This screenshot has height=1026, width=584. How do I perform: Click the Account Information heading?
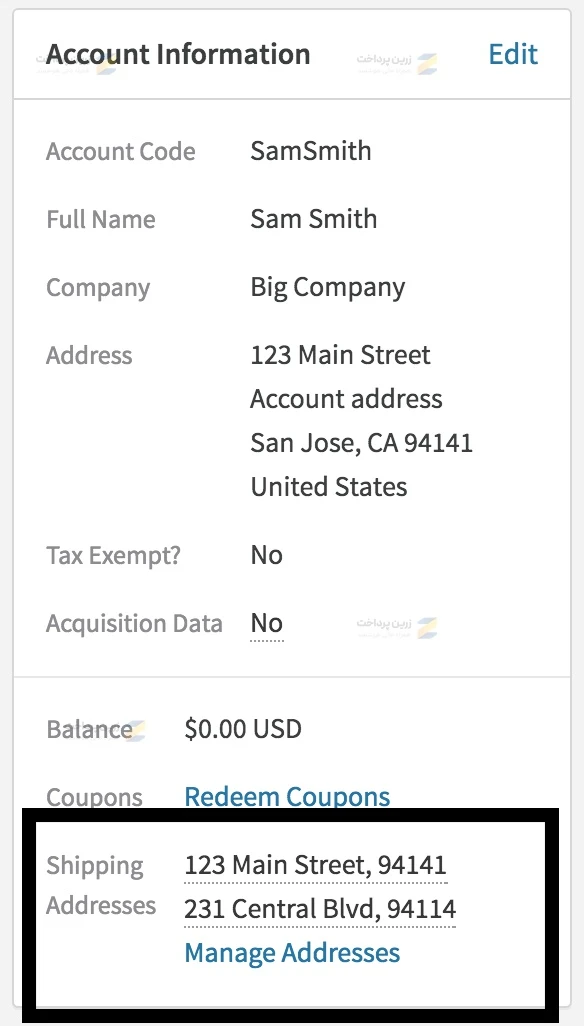(178, 54)
